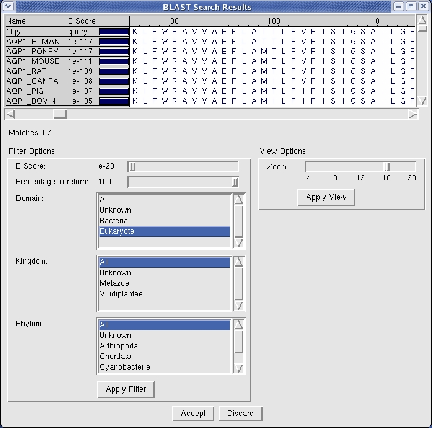Select All in the Kingdom list
Viewport: 432px width, 428px height.
[165, 262]
